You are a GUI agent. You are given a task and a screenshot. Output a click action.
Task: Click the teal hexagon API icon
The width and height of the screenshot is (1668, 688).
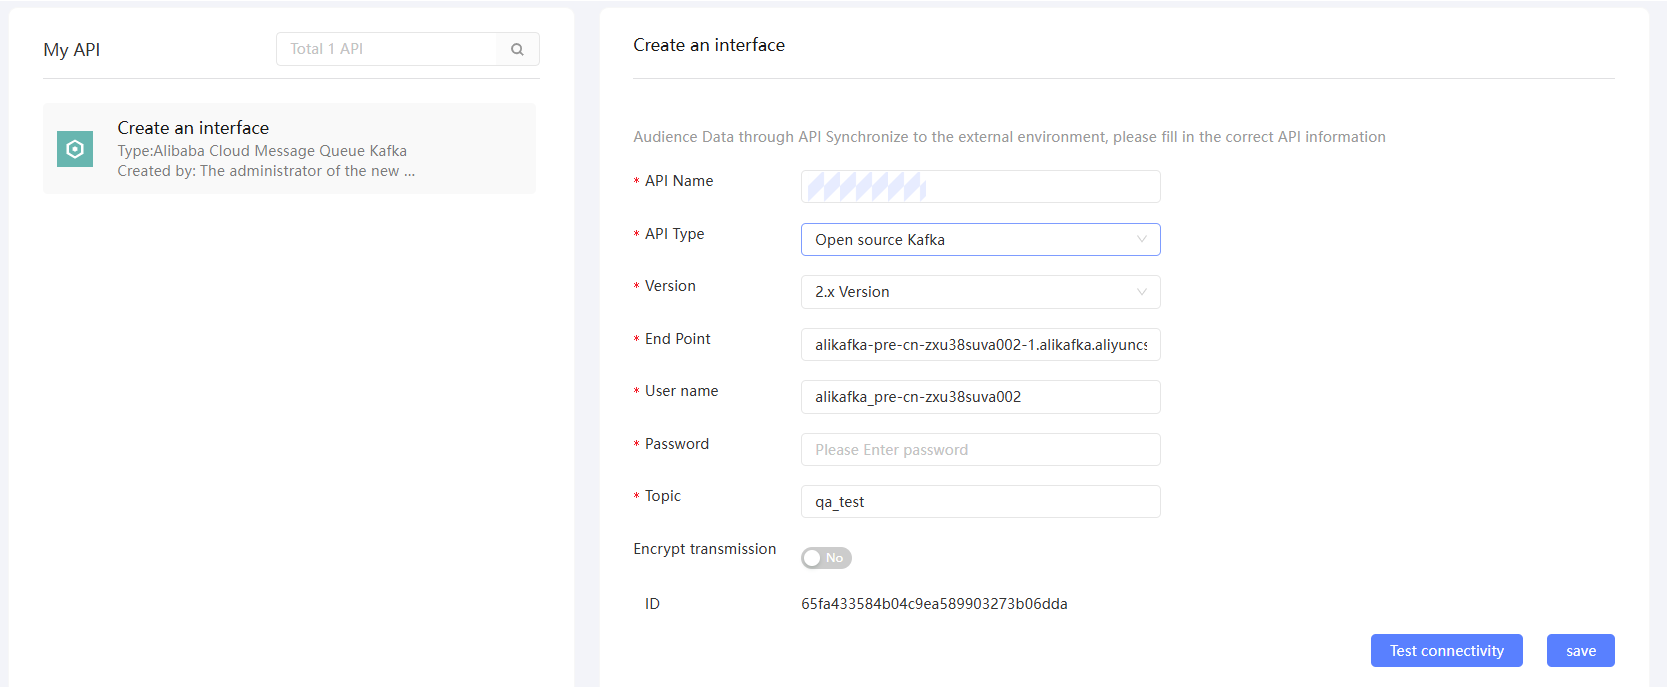pyautogui.click(x=75, y=149)
